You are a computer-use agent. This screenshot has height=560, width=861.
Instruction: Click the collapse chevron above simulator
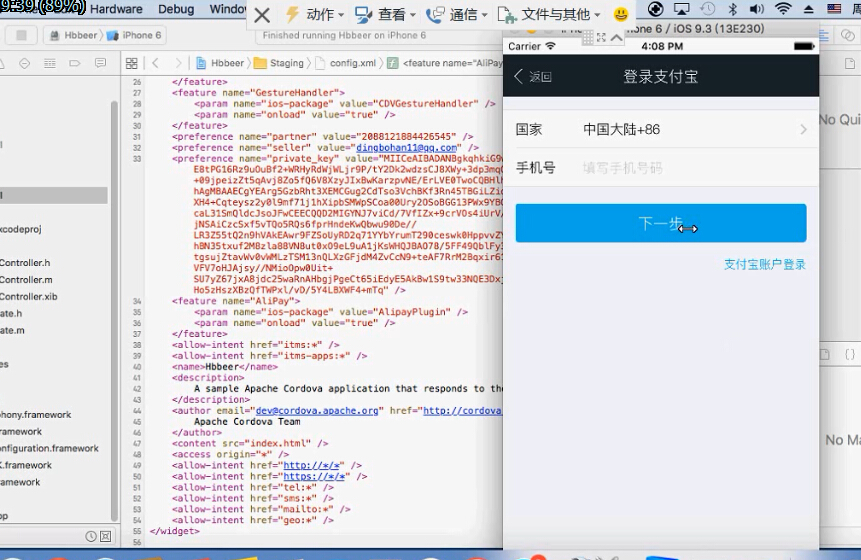point(617,37)
